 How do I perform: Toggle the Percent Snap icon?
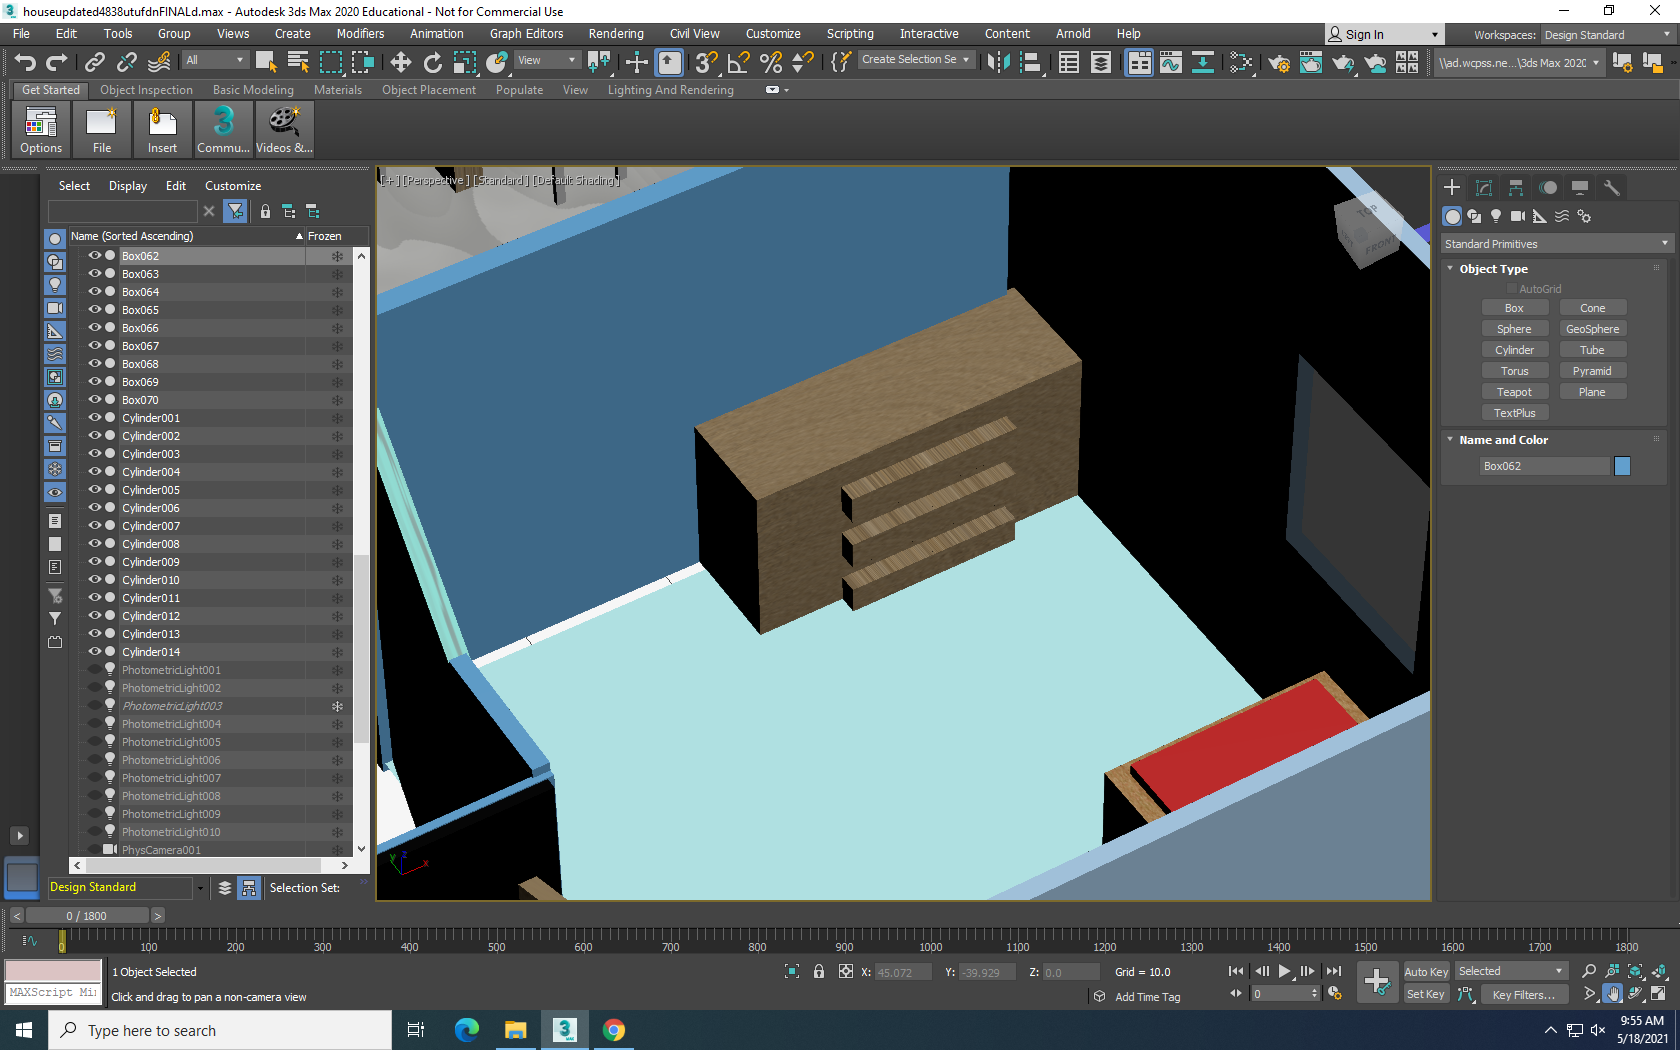[x=770, y=62]
